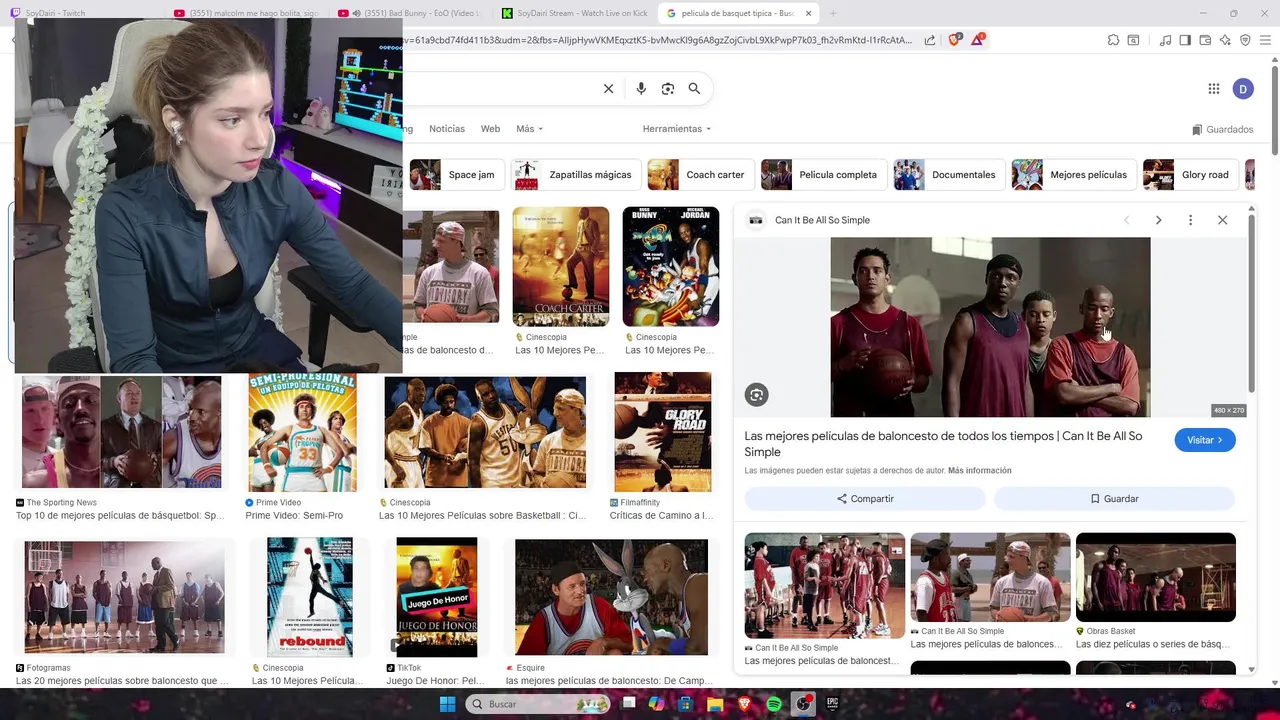Select the Documentales suggestion chip

coord(948,175)
